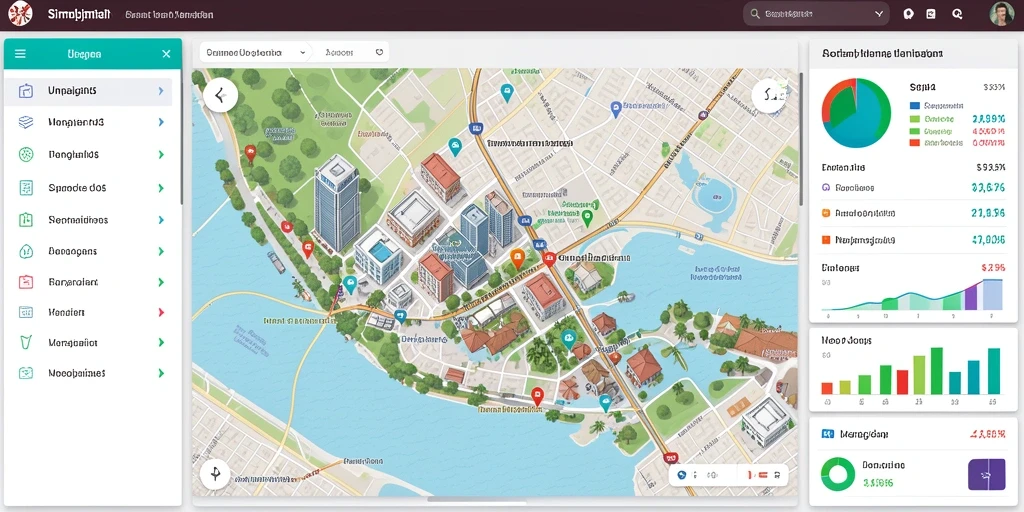Viewport: 1024px width, 512px height.
Task: Click the red map pin in the park
Action: [249, 153]
